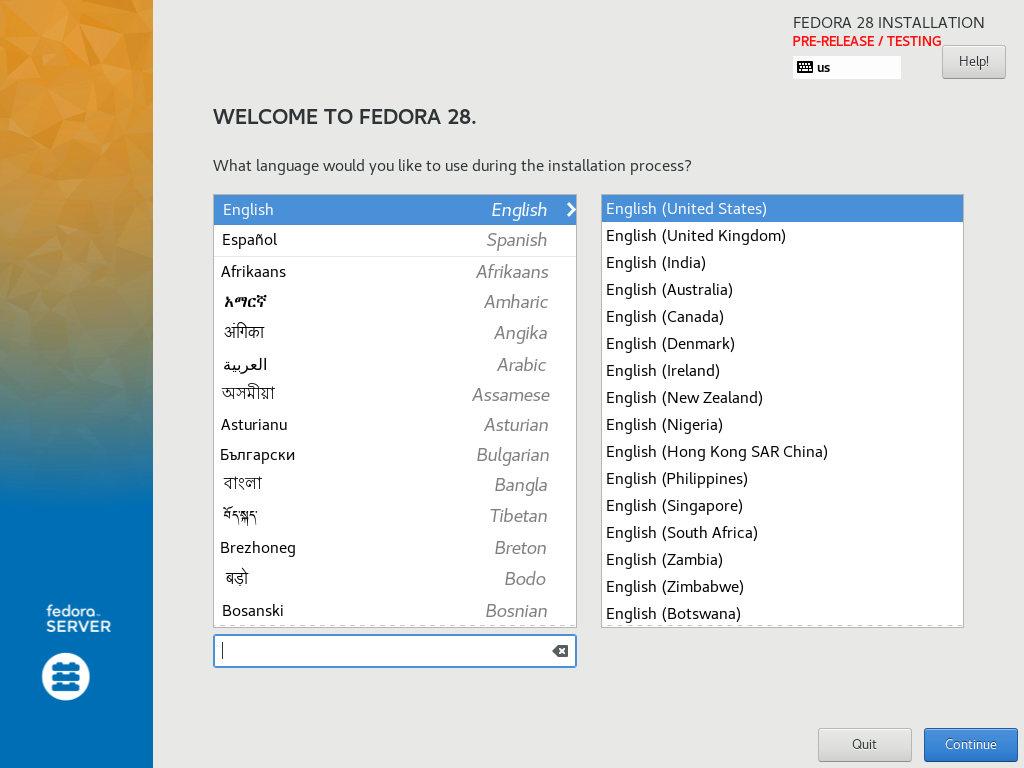Click the Continue button
This screenshot has height=768, width=1024.
coord(970,744)
